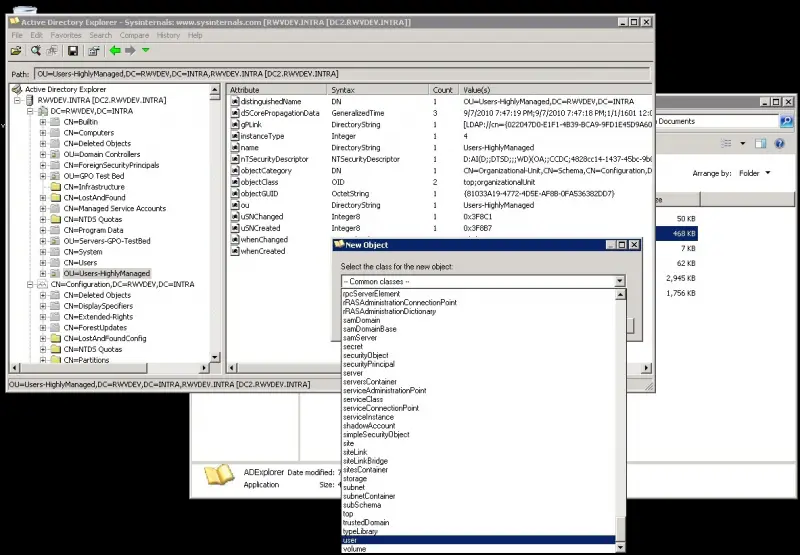Expand the CN=Builtin node
The image size is (800, 555).
pyautogui.click(x=43, y=122)
